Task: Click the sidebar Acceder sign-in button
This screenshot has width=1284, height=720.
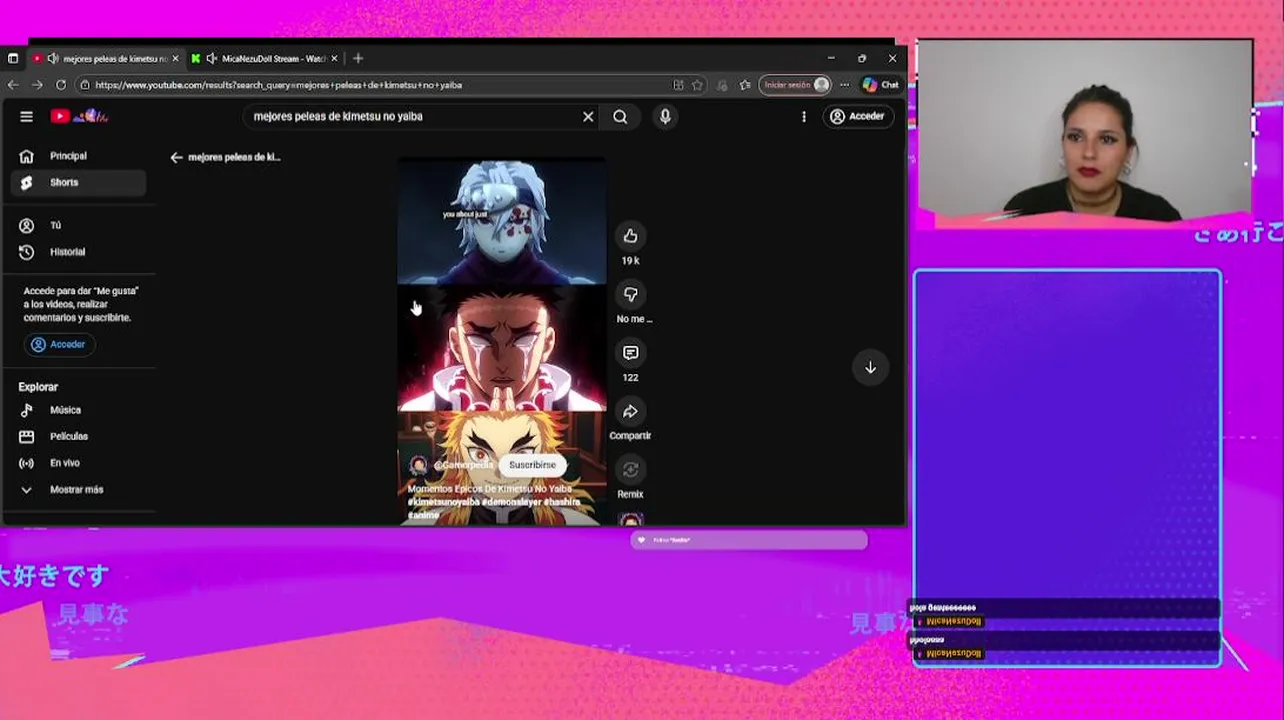Action: (58, 344)
